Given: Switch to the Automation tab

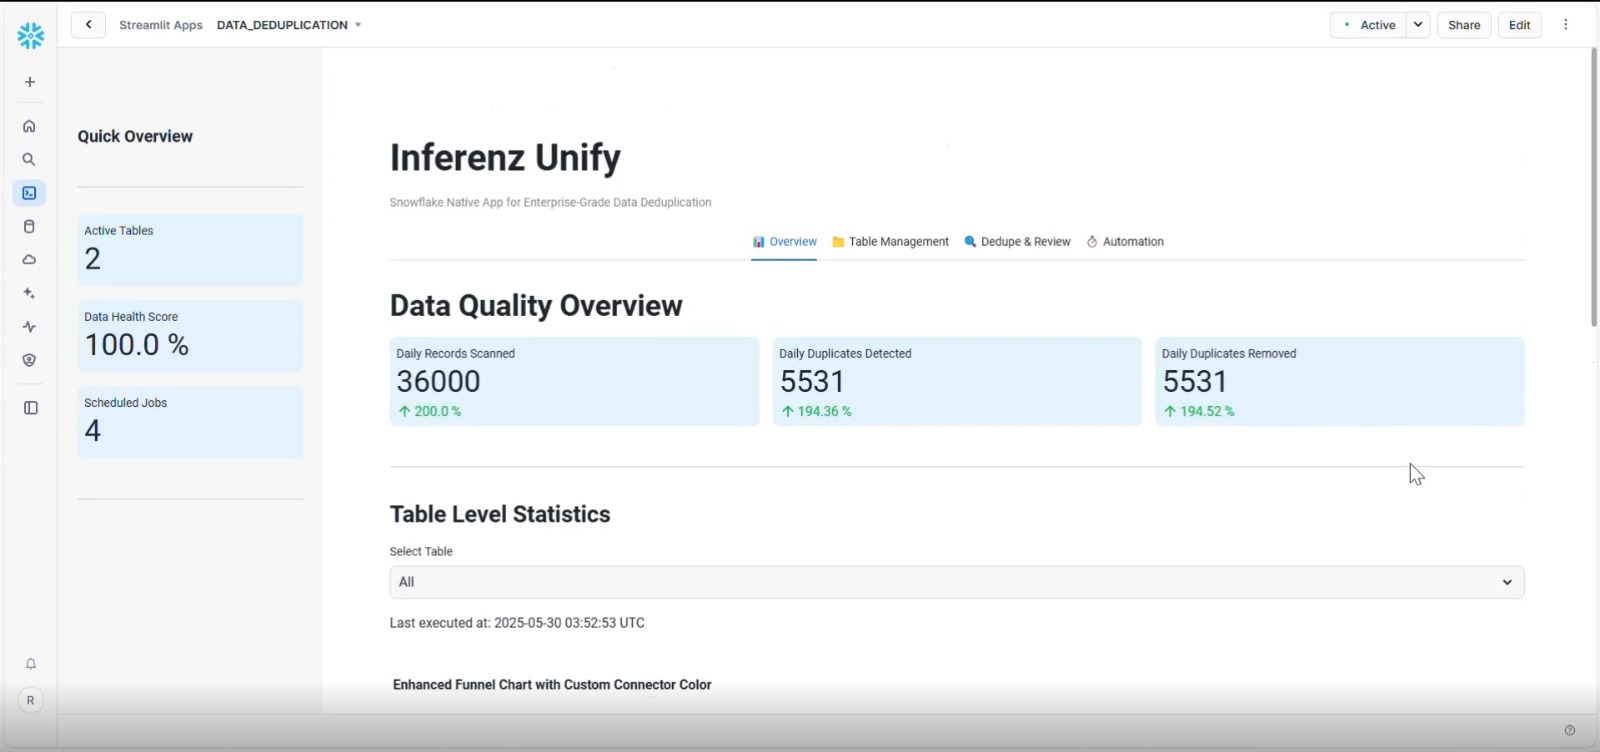Looking at the screenshot, I should (1125, 242).
